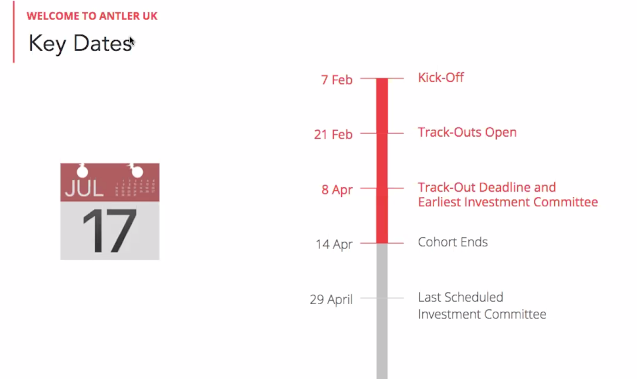Screen dimensions: 637x379
Task: Select the 14 Apr date label
Action: pos(334,245)
